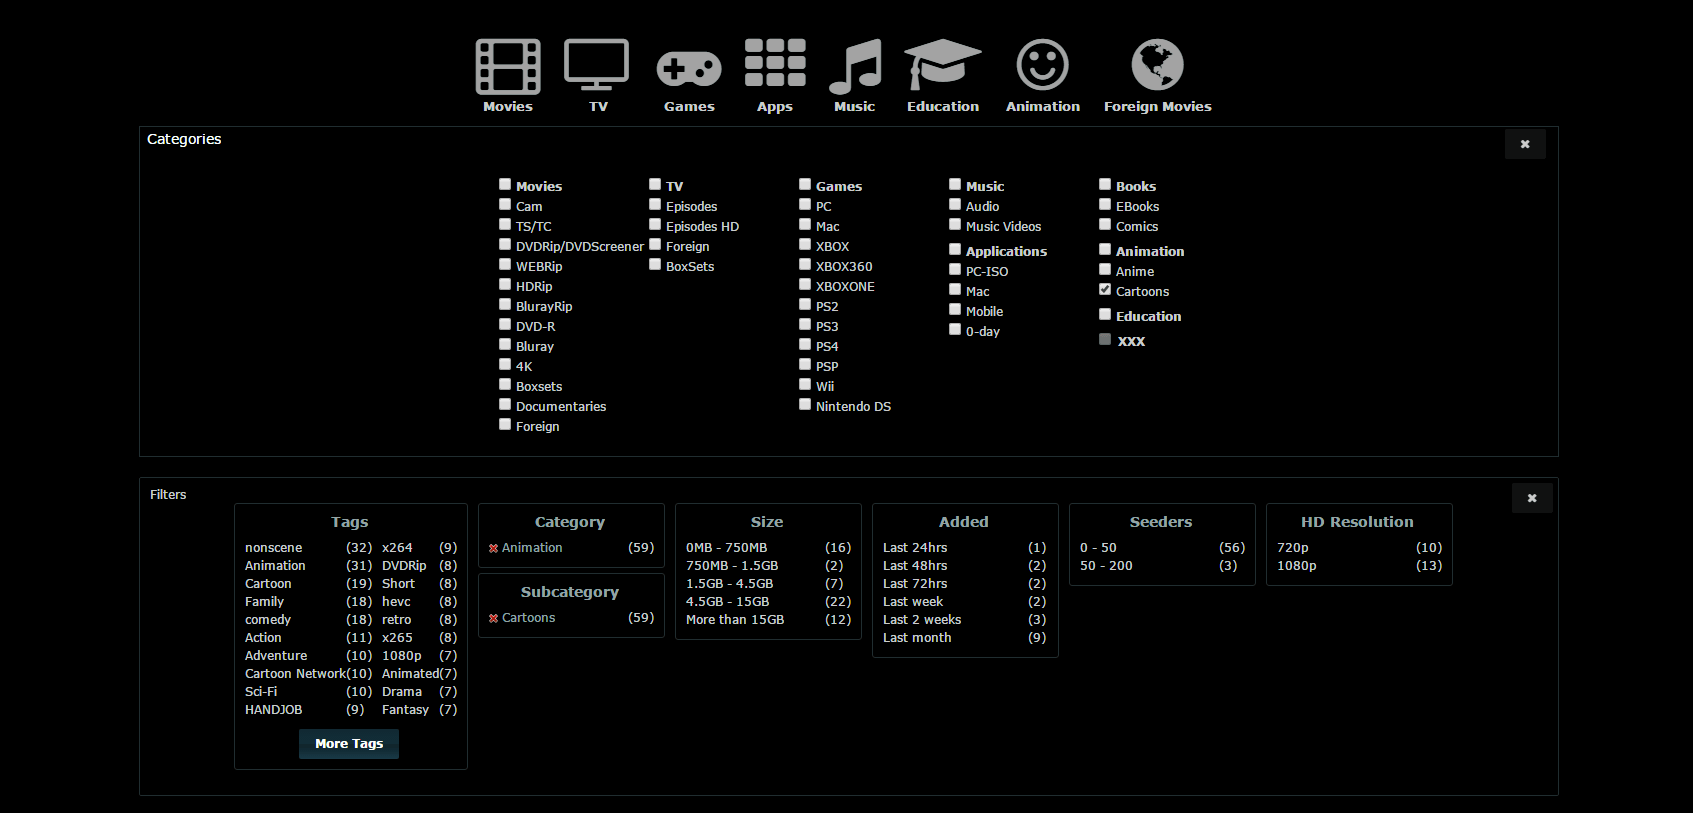
Task: Close the Categories panel
Action: click(1525, 144)
